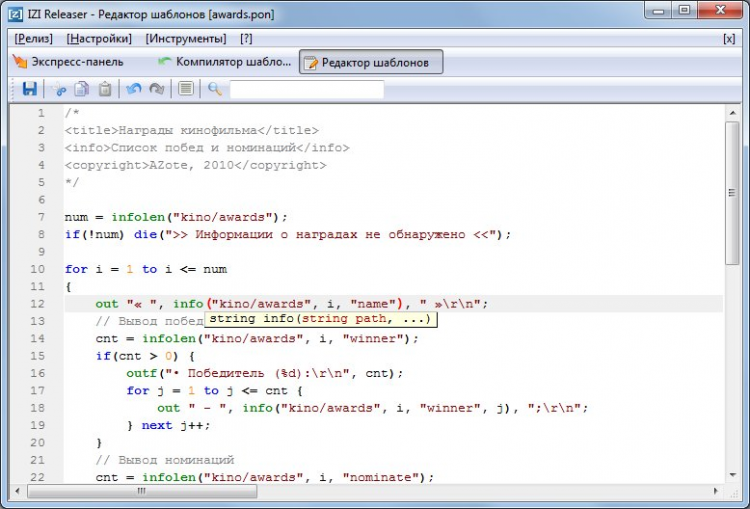The width and height of the screenshot is (750, 509).
Task: Click the horizontal scrollbar left arrow
Action: (x=18, y=491)
